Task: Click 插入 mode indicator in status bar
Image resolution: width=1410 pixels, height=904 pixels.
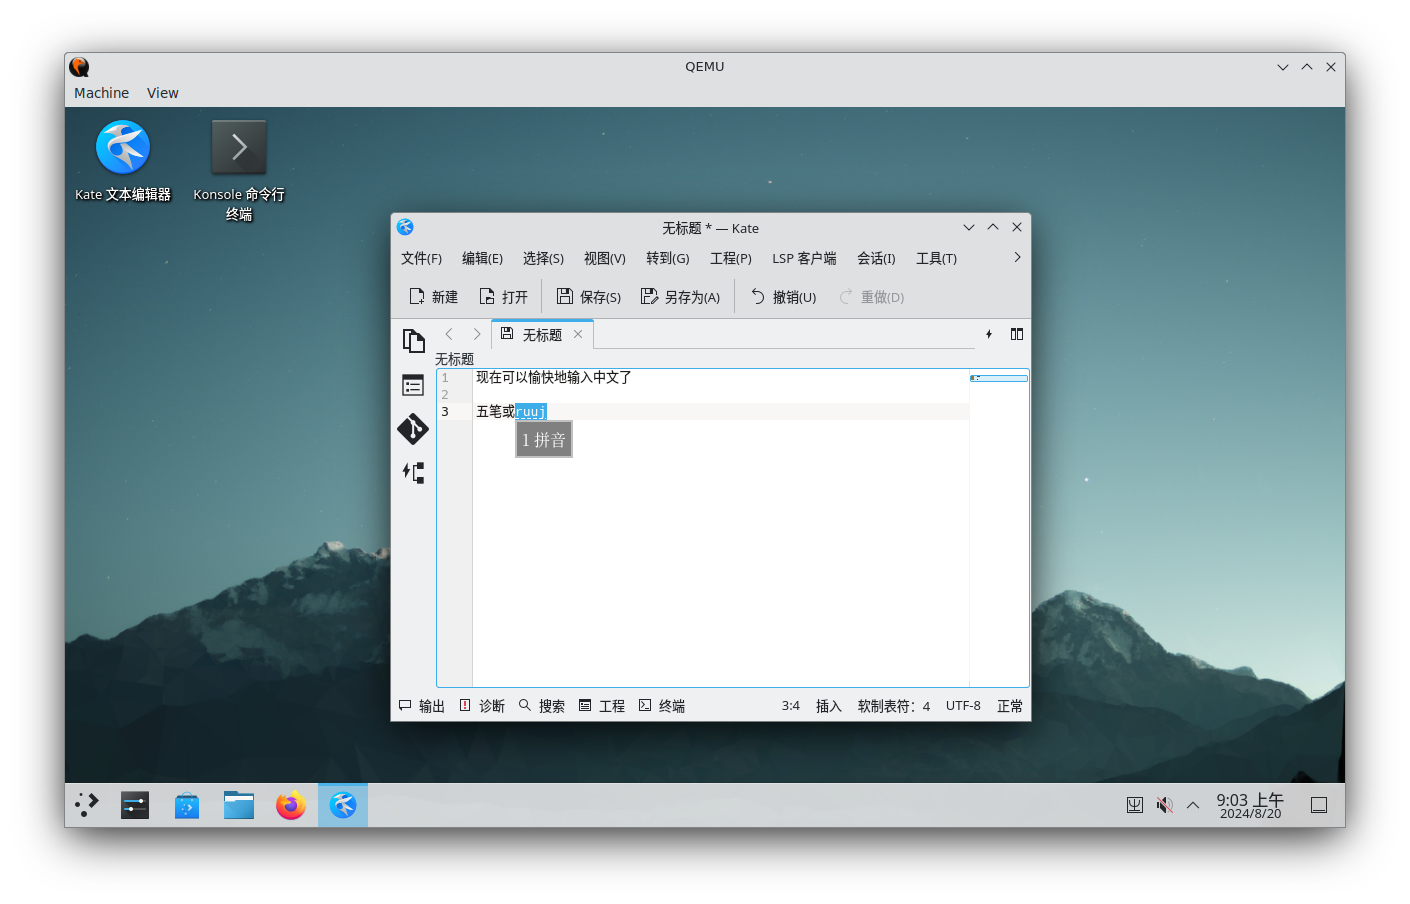Action: (x=828, y=705)
